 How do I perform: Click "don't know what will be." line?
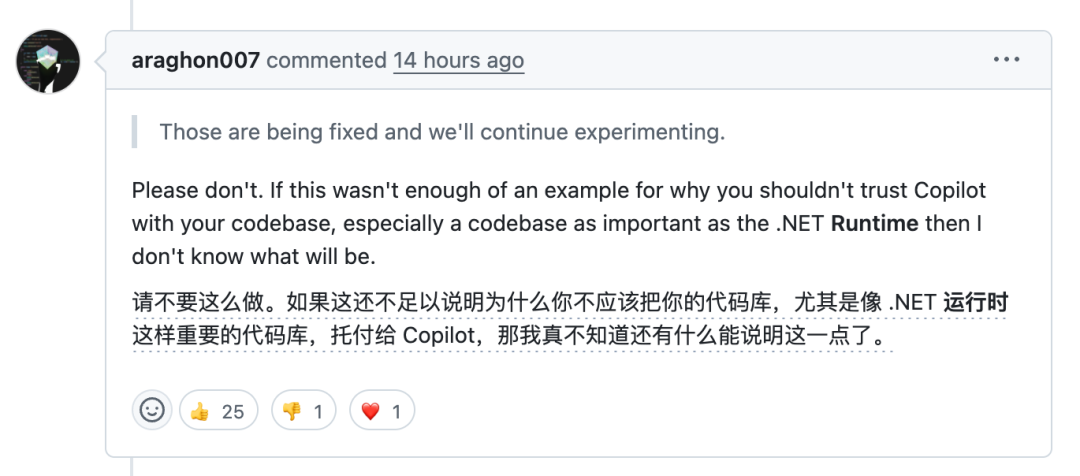click(x=253, y=256)
